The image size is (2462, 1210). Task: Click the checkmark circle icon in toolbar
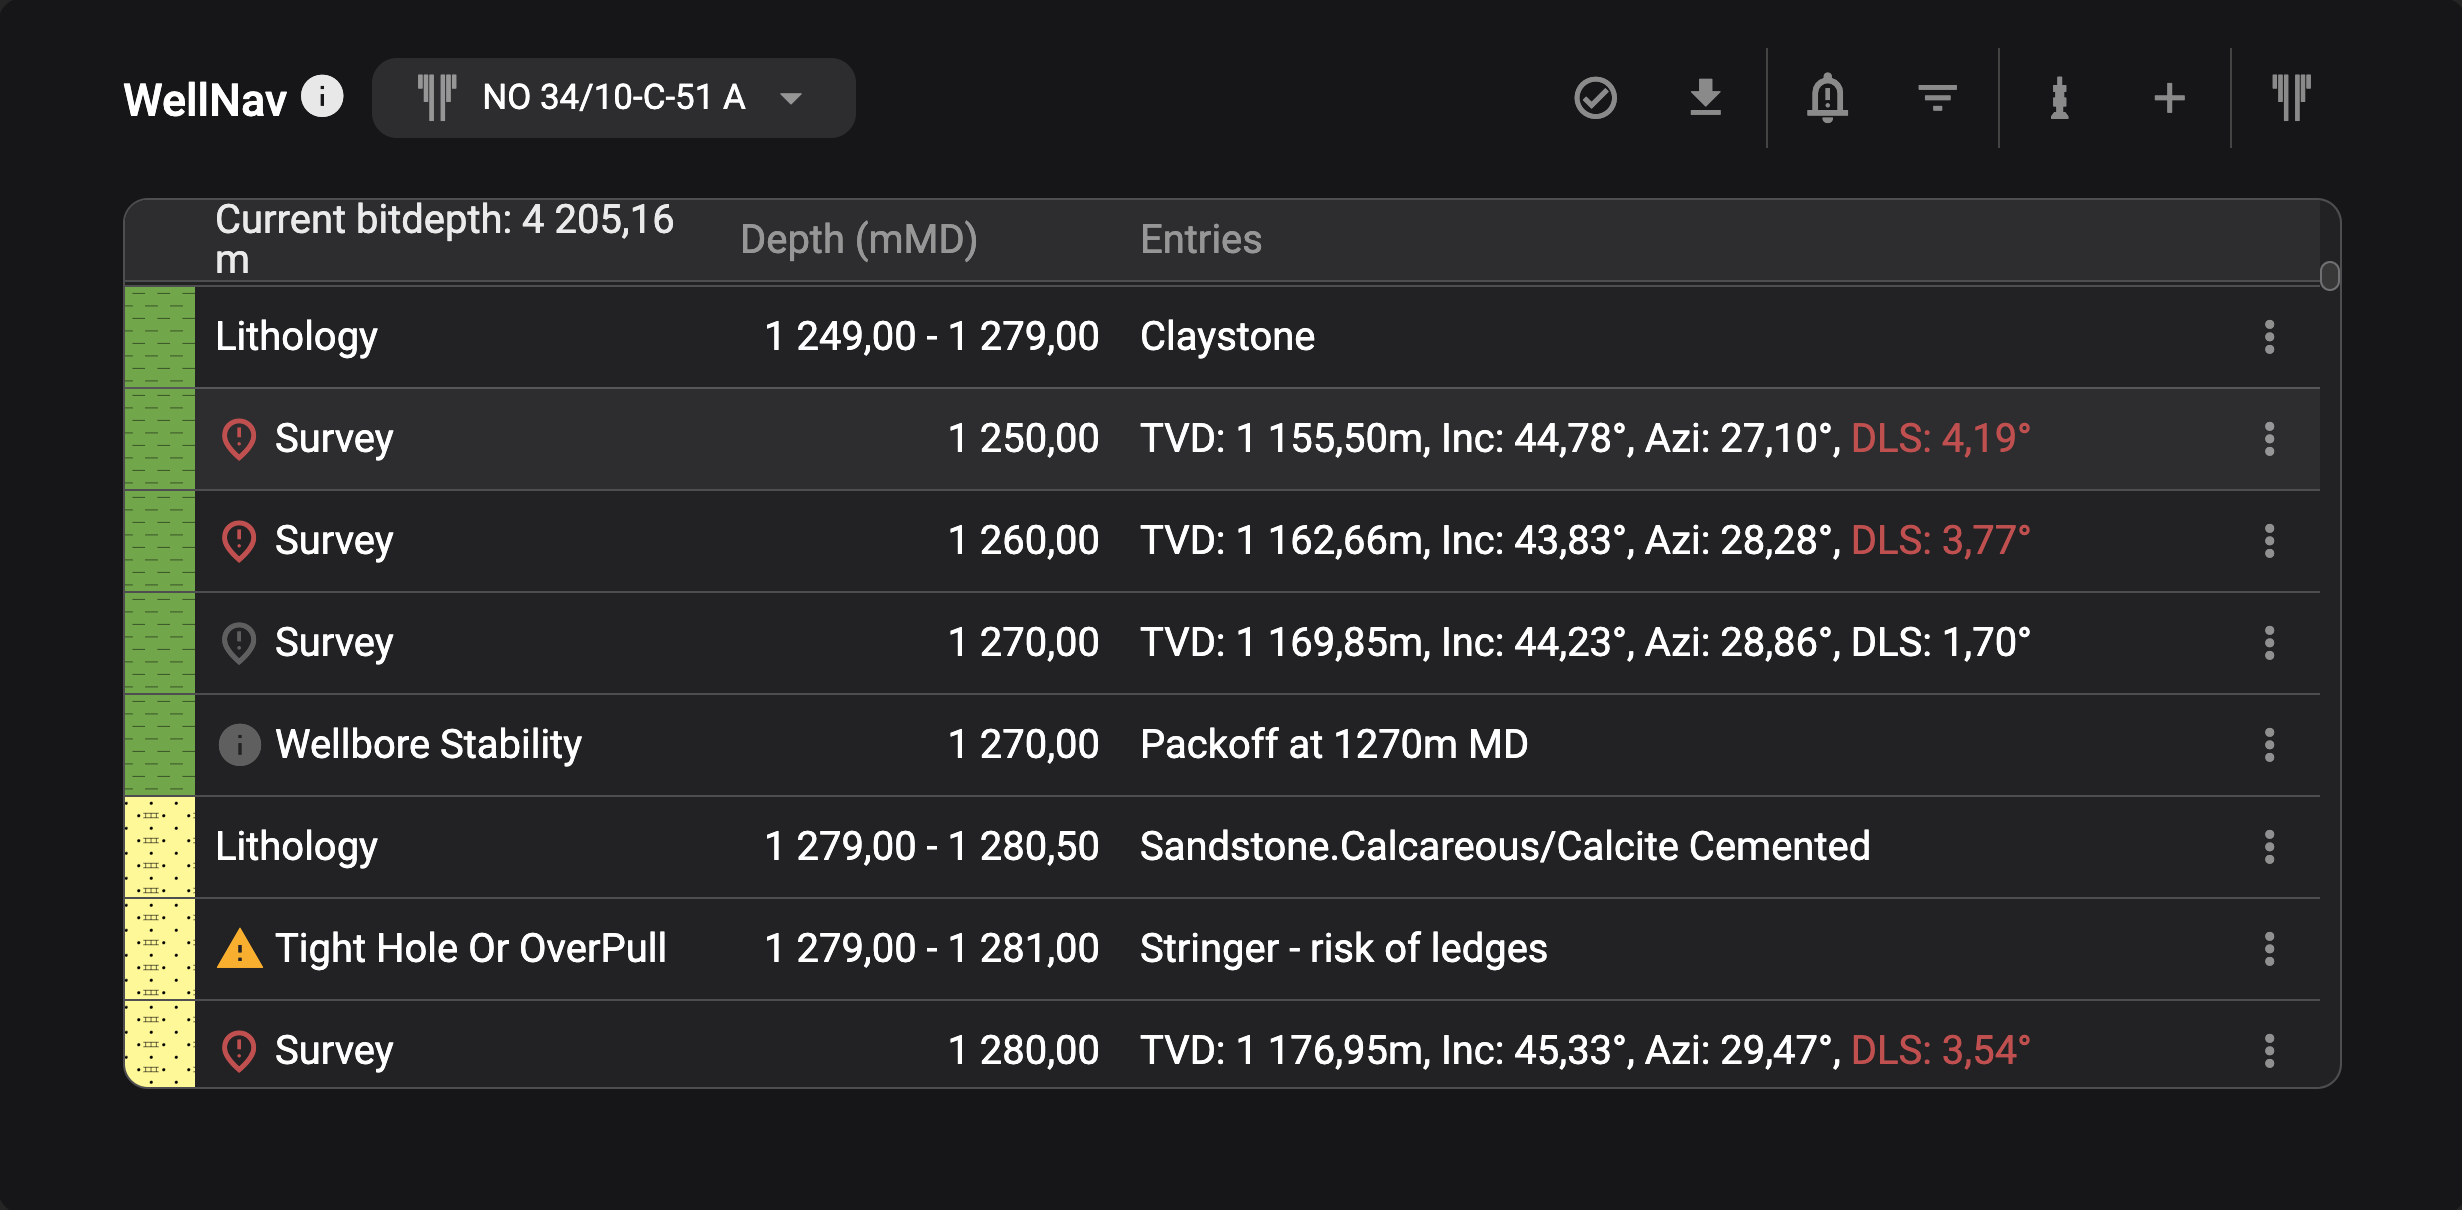pos(1595,98)
